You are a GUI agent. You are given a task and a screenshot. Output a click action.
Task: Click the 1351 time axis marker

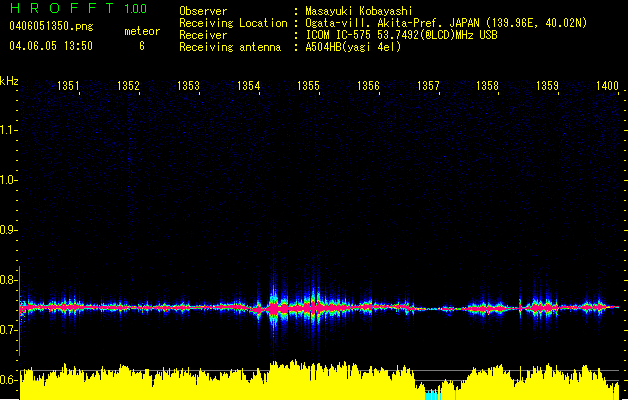pyautogui.click(x=68, y=86)
